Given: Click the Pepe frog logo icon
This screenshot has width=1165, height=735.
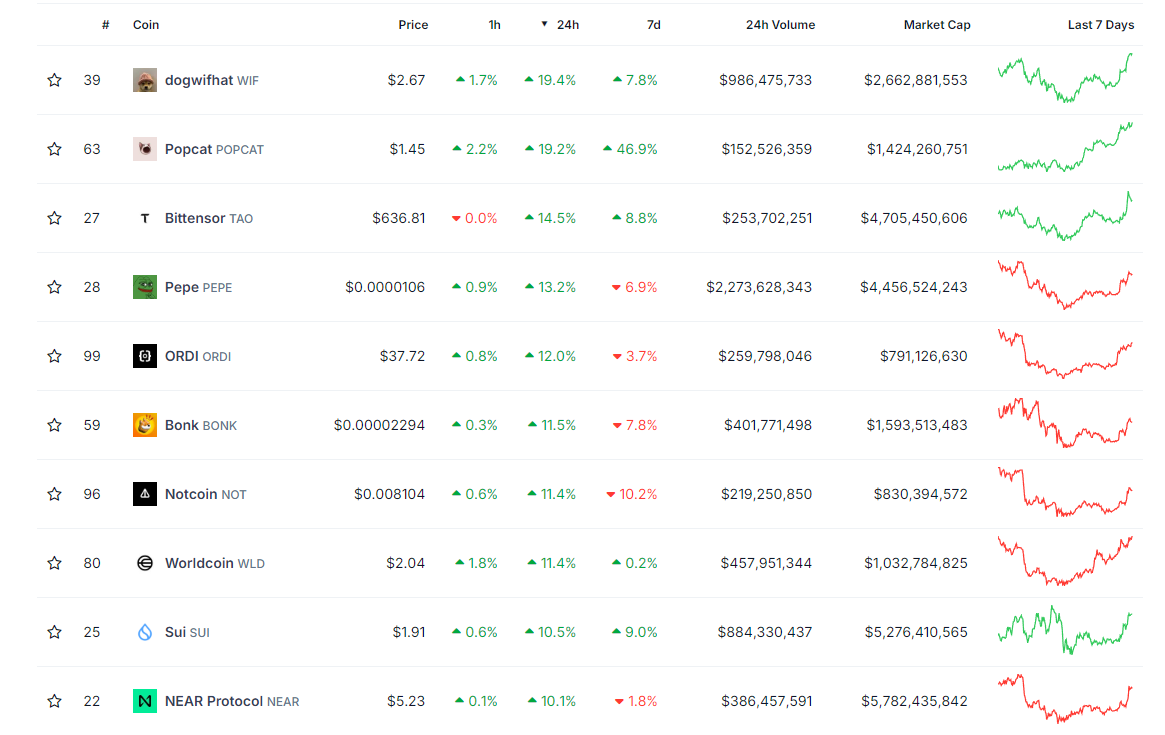Looking at the screenshot, I should [145, 287].
